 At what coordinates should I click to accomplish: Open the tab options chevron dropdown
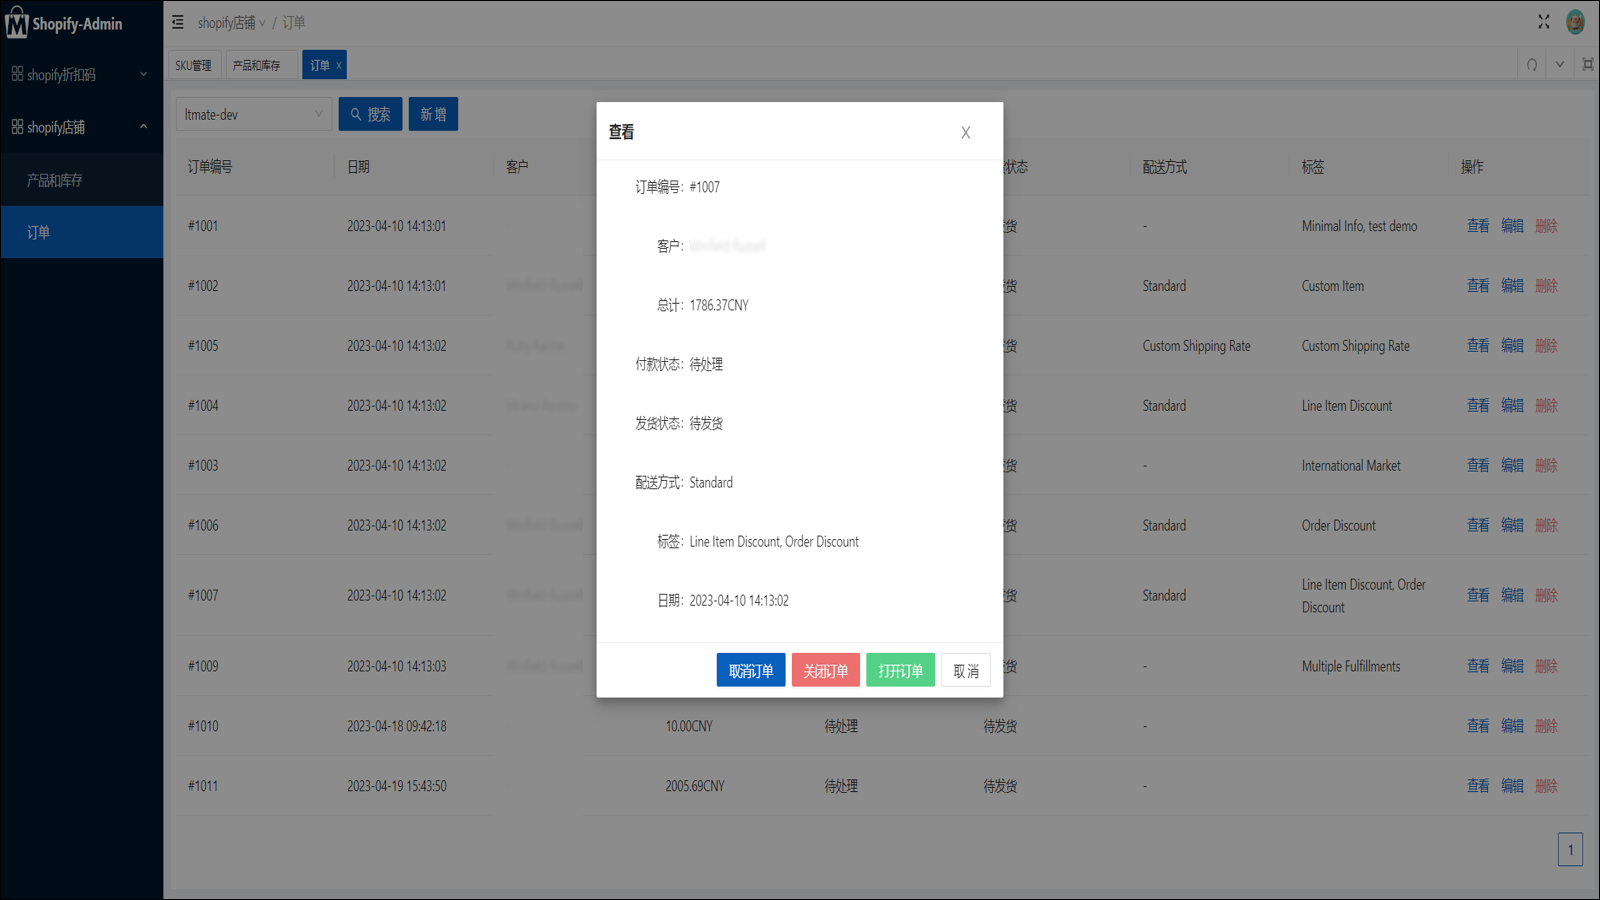coord(1560,65)
